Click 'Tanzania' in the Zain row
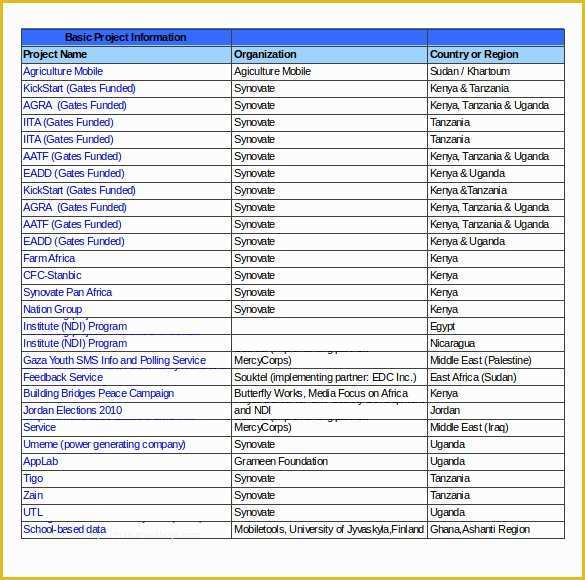Image resolution: width=585 pixels, height=580 pixels. (x=450, y=495)
